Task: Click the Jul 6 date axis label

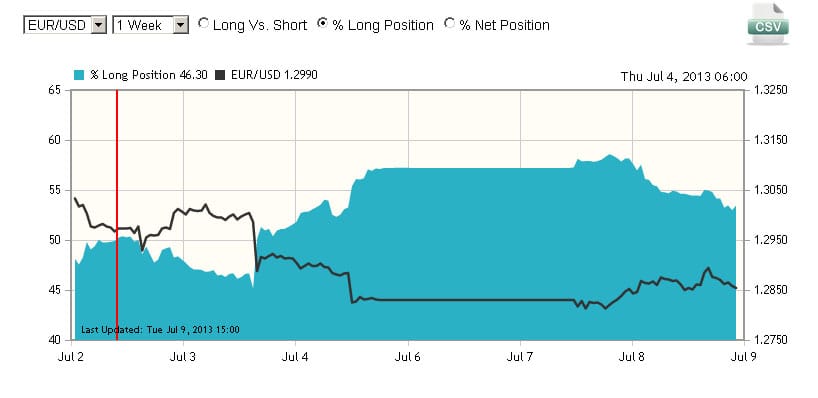Action: [x=408, y=357]
